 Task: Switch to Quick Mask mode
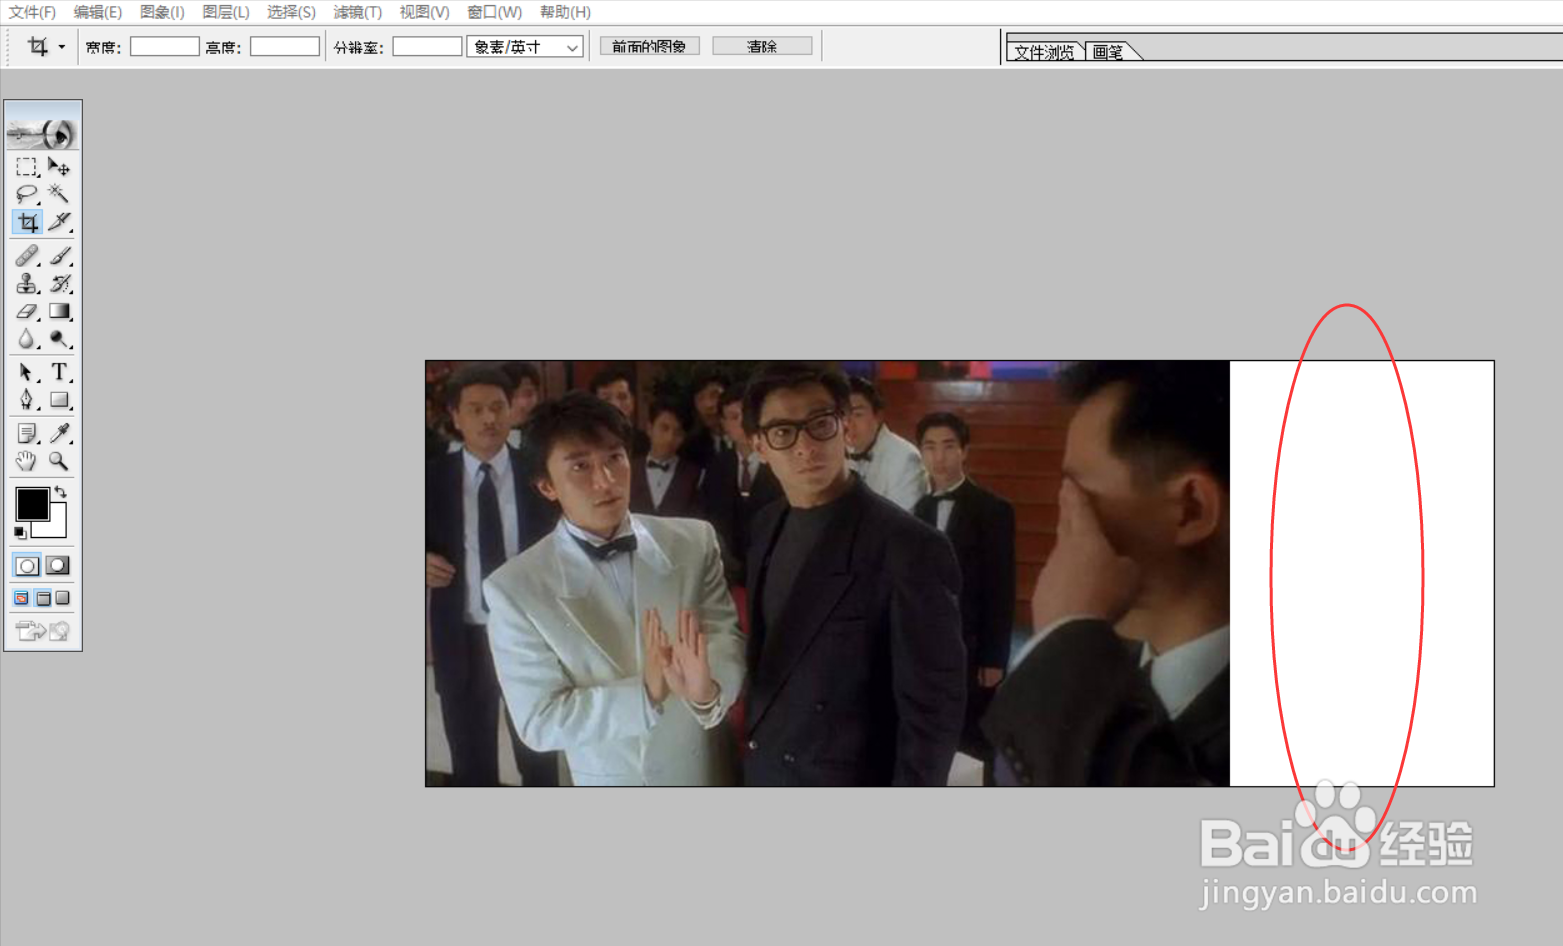58,566
